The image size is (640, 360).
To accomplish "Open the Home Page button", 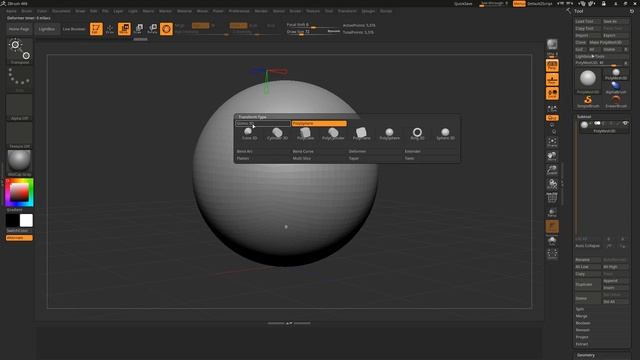I will (19, 29).
